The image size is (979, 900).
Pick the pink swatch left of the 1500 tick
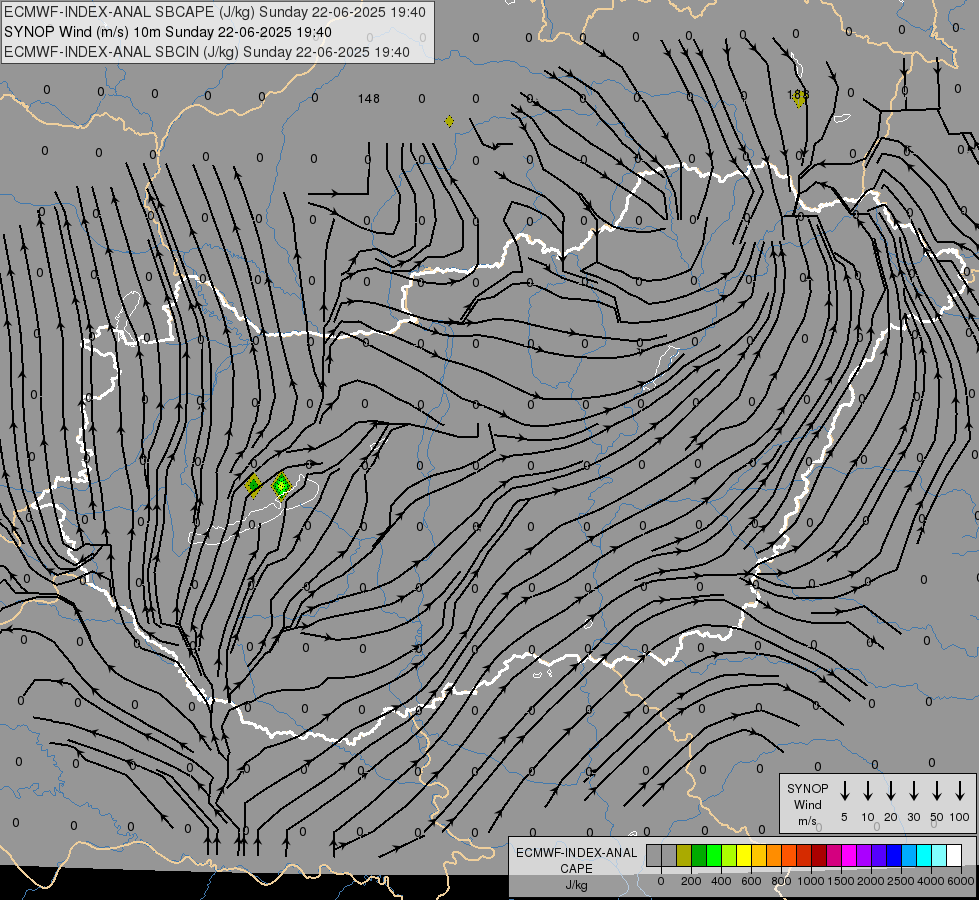tap(834, 855)
